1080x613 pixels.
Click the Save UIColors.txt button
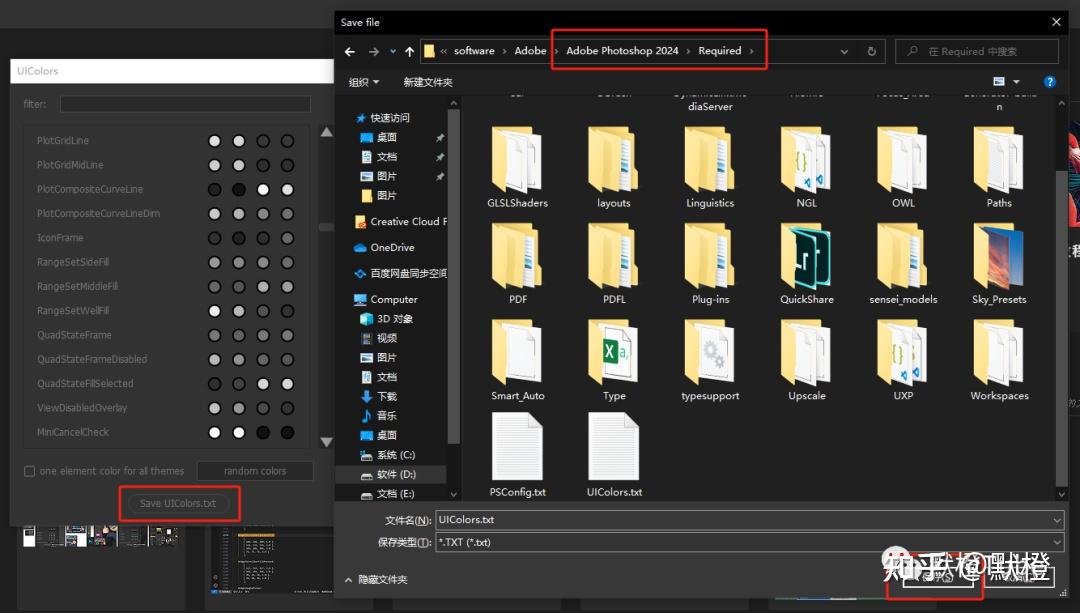tap(180, 504)
